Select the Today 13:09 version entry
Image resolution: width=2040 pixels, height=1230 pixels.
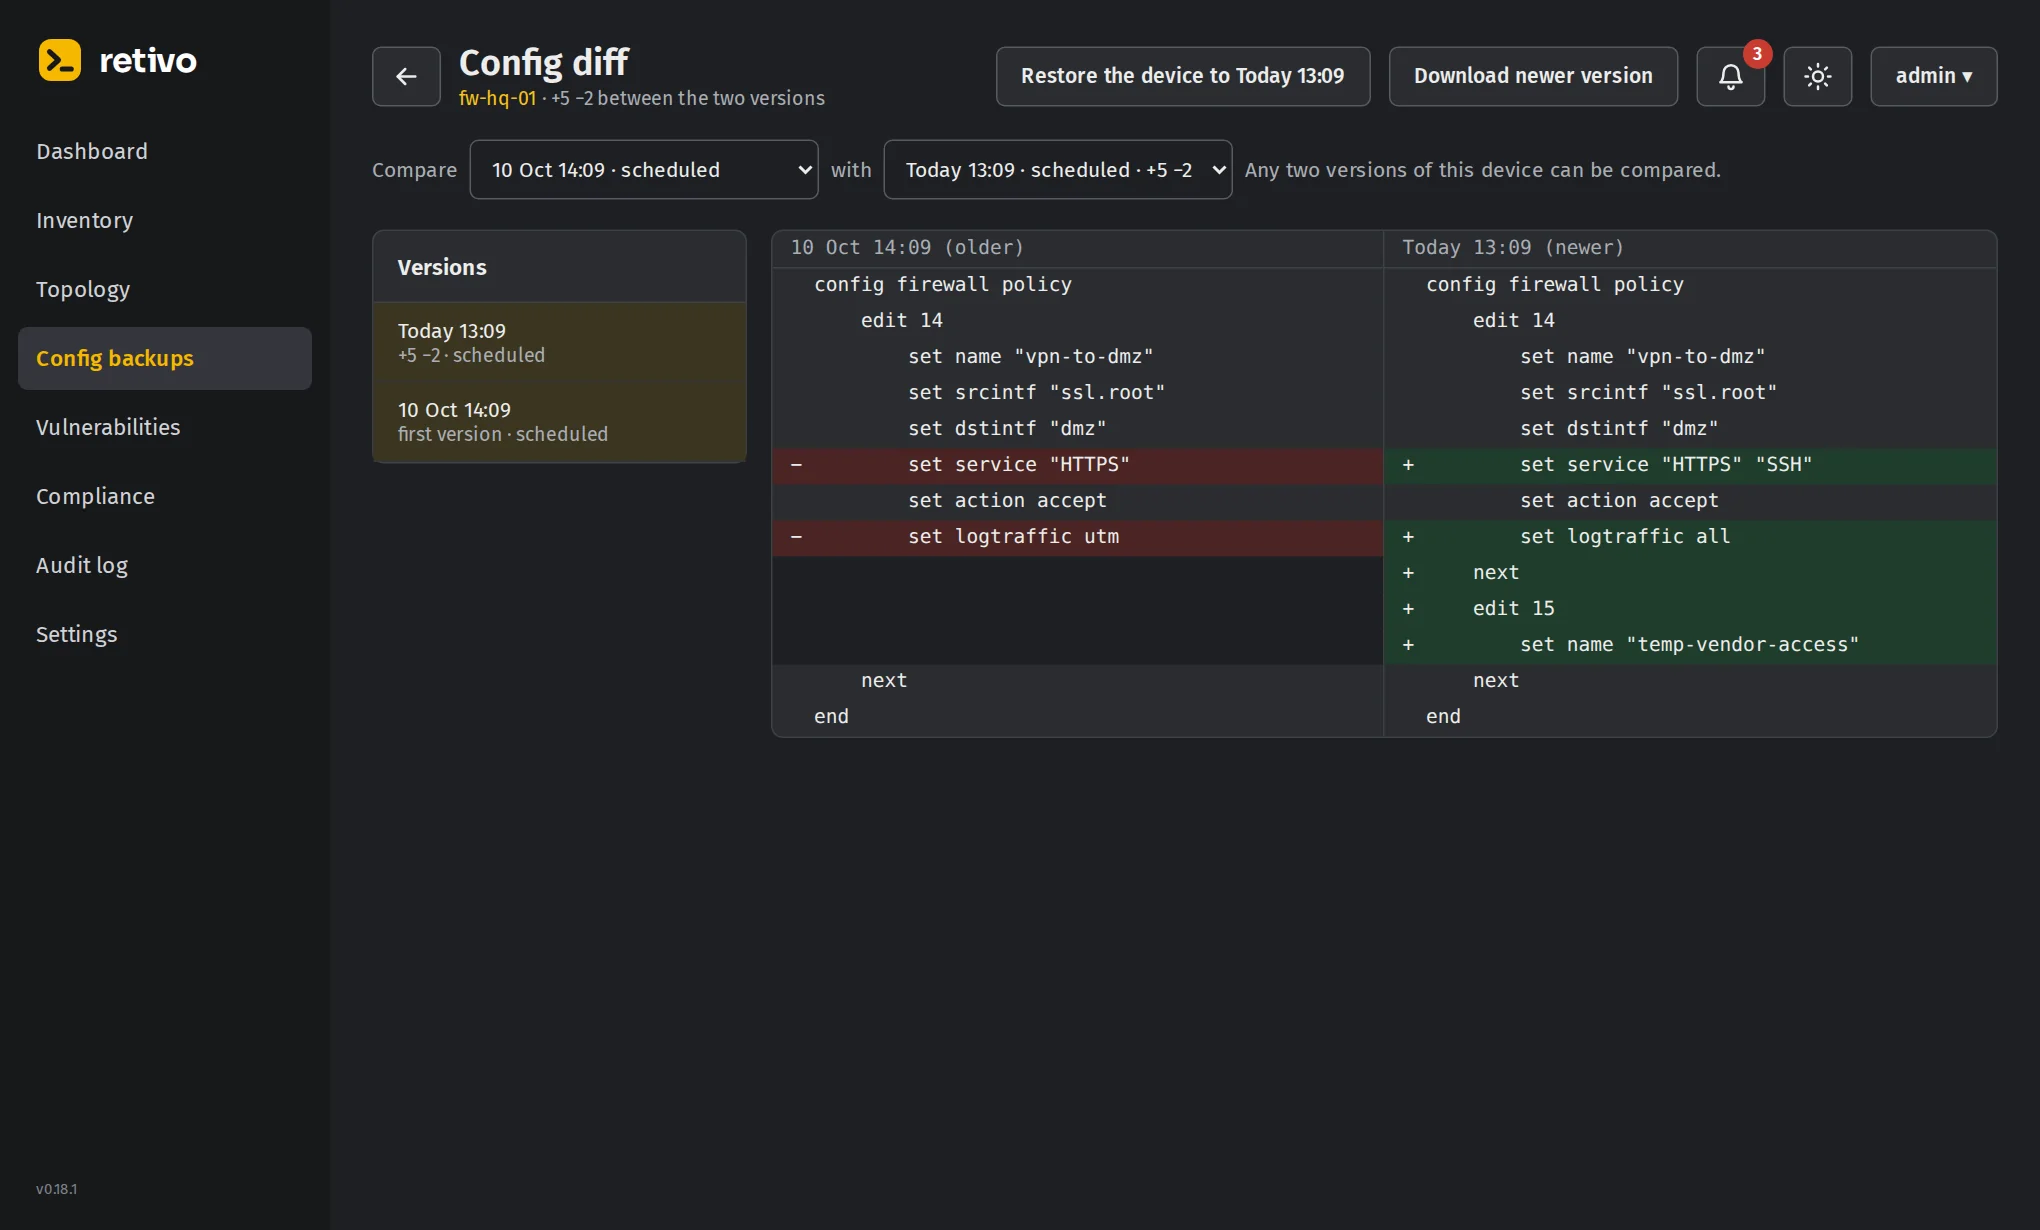559,342
